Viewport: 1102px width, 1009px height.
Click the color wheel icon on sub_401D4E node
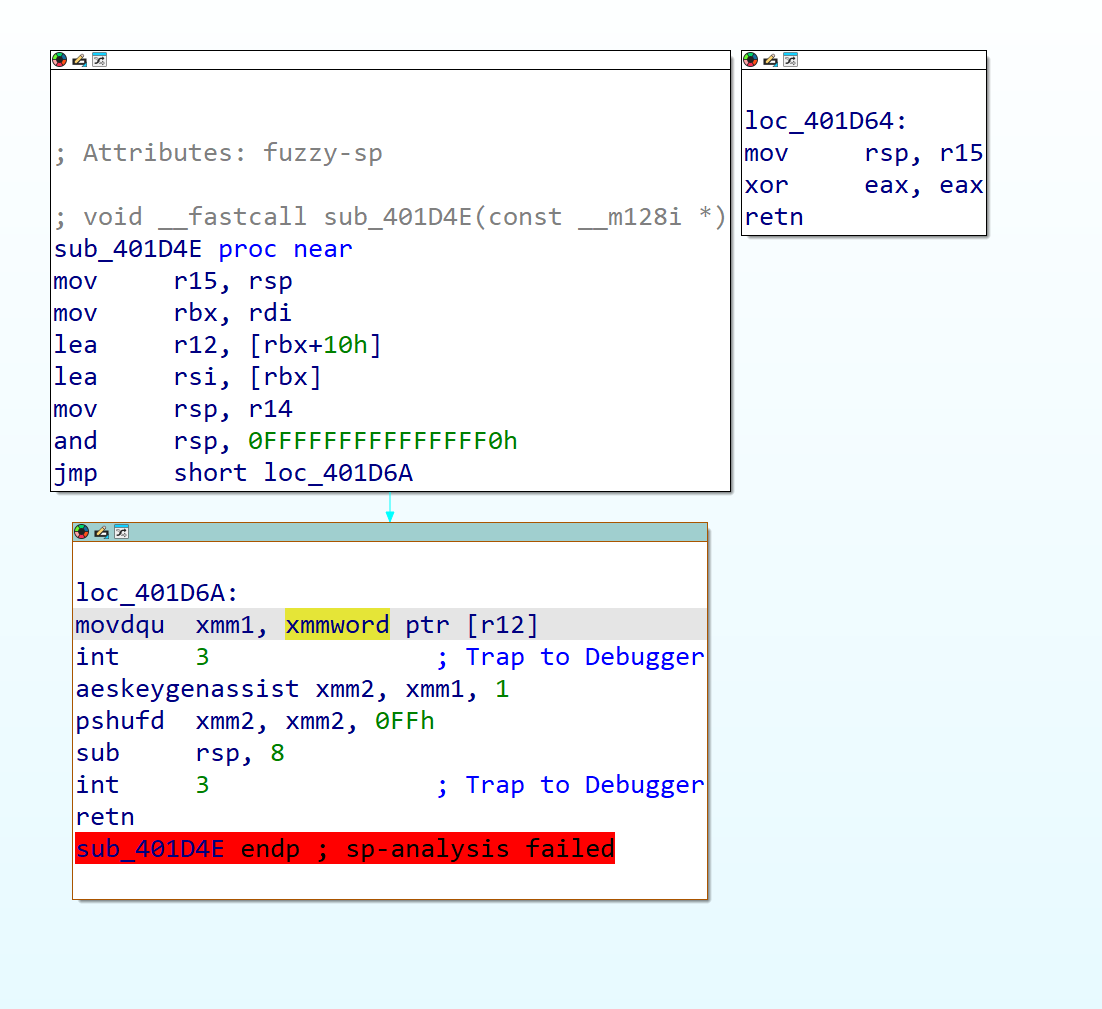(x=60, y=60)
